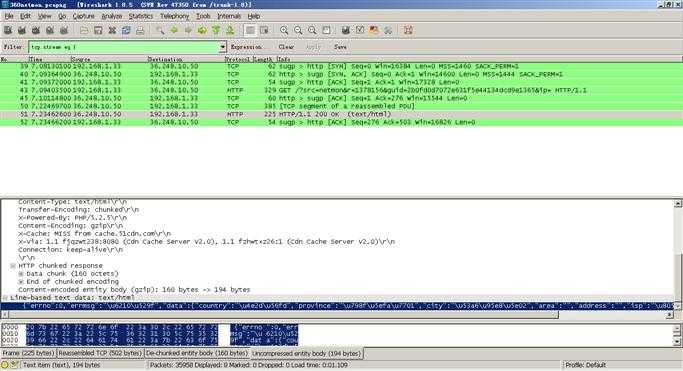Click the packet details horizontal scrollbar

337,314
